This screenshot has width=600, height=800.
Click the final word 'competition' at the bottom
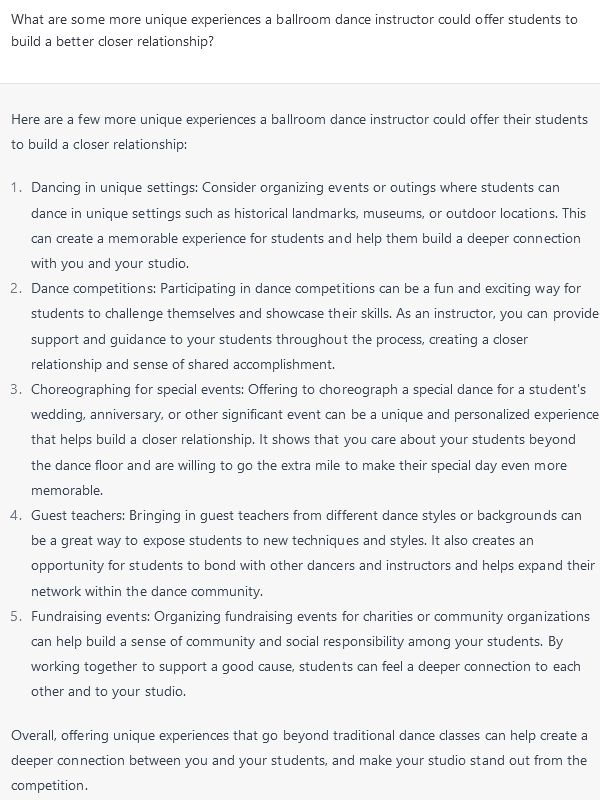point(48,785)
